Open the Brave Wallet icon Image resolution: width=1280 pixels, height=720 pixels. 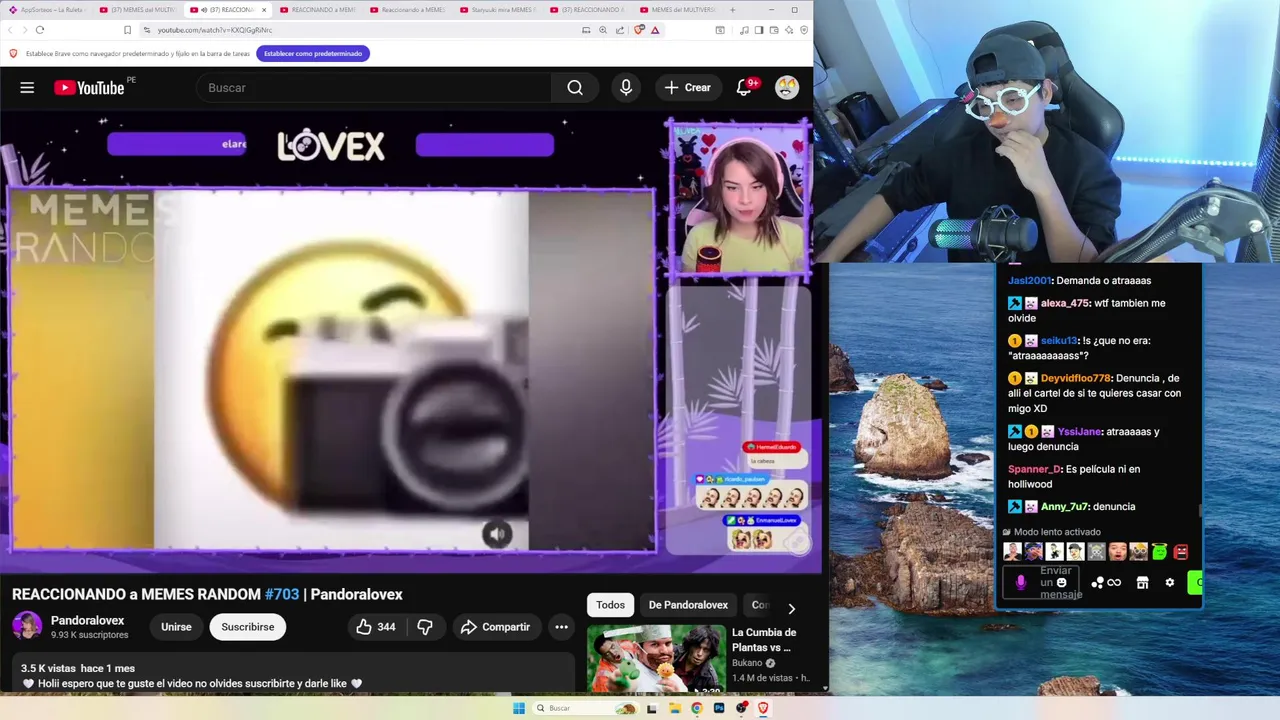point(774,30)
